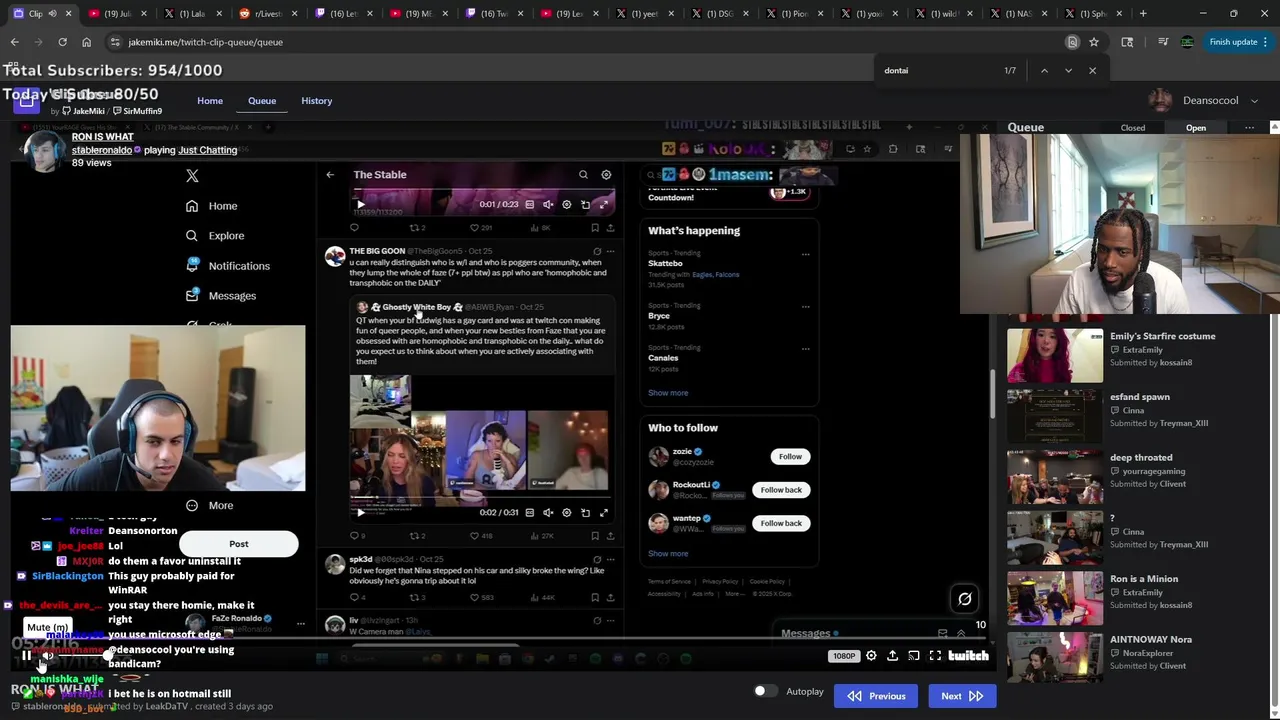Mute the clip using the volume icon
Screen dimensions: 1280x720
pyautogui.click(x=47, y=656)
